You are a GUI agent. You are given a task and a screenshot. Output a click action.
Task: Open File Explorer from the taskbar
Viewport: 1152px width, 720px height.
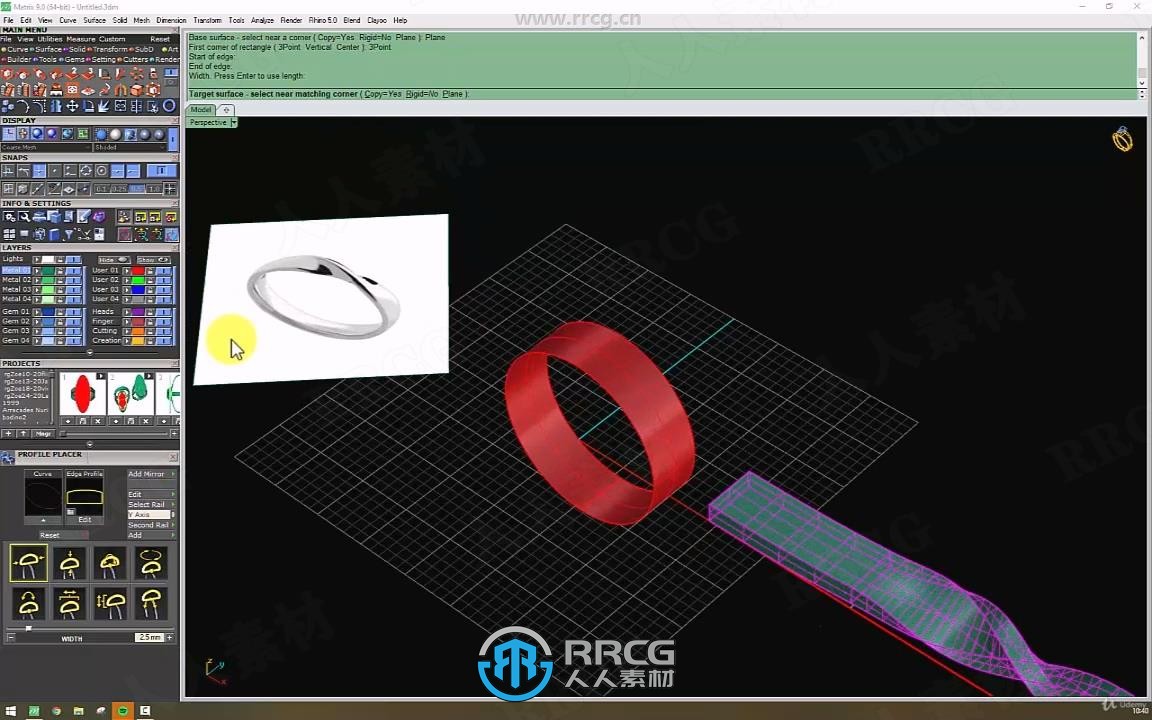tap(78, 711)
